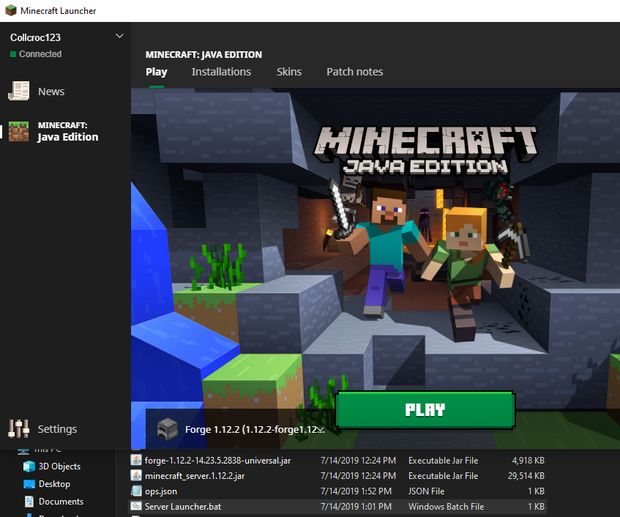Click the Documents folder icon
Viewport: 620px width, 517px height.
(29, 502)
